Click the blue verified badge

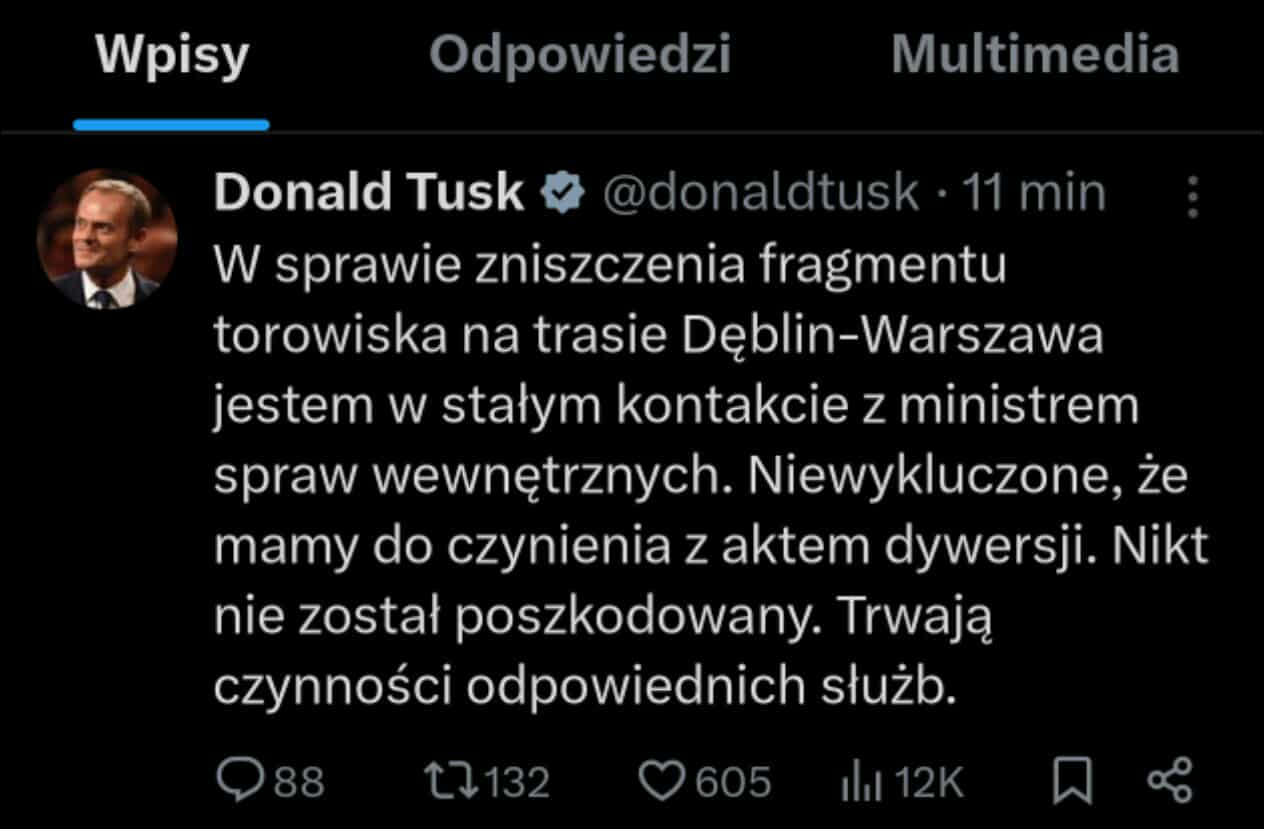563,193
